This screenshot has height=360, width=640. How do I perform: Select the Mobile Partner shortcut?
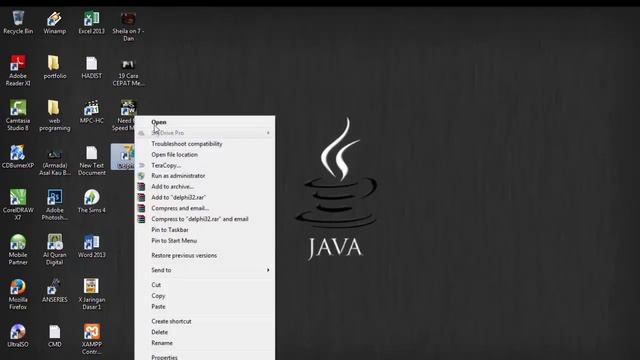click(18, 250)
